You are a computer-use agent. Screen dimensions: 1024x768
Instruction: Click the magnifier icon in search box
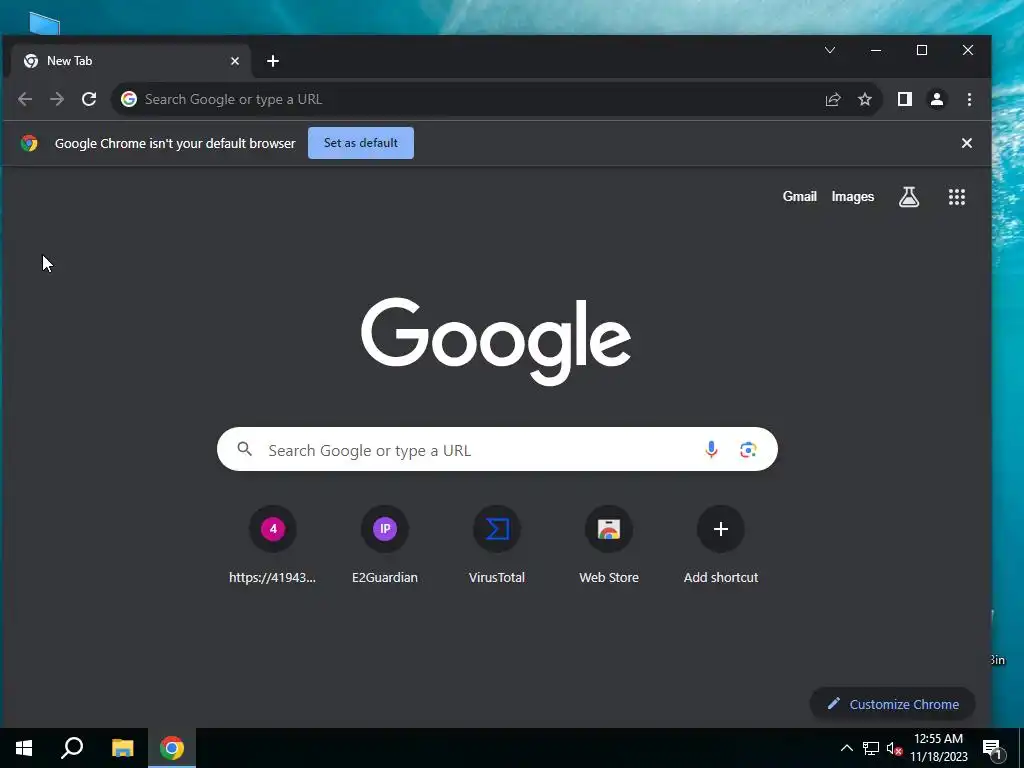(244, 449)
